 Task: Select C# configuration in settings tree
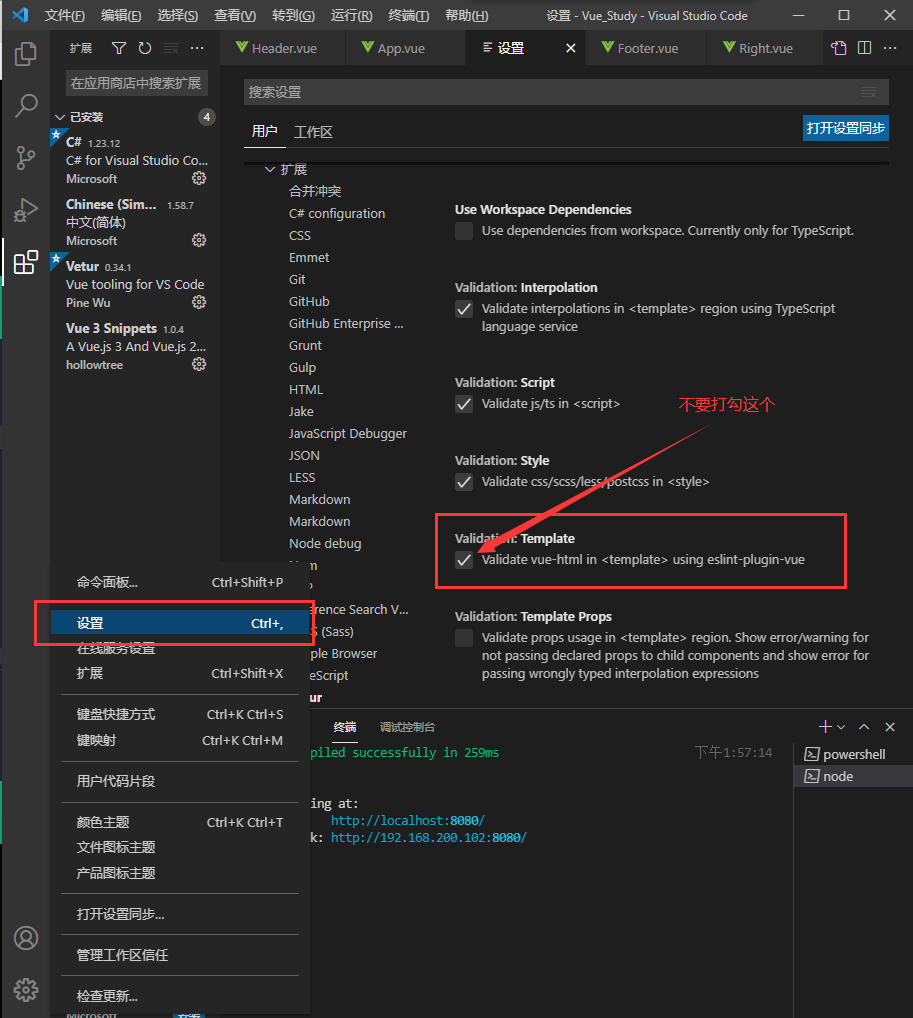336,214
